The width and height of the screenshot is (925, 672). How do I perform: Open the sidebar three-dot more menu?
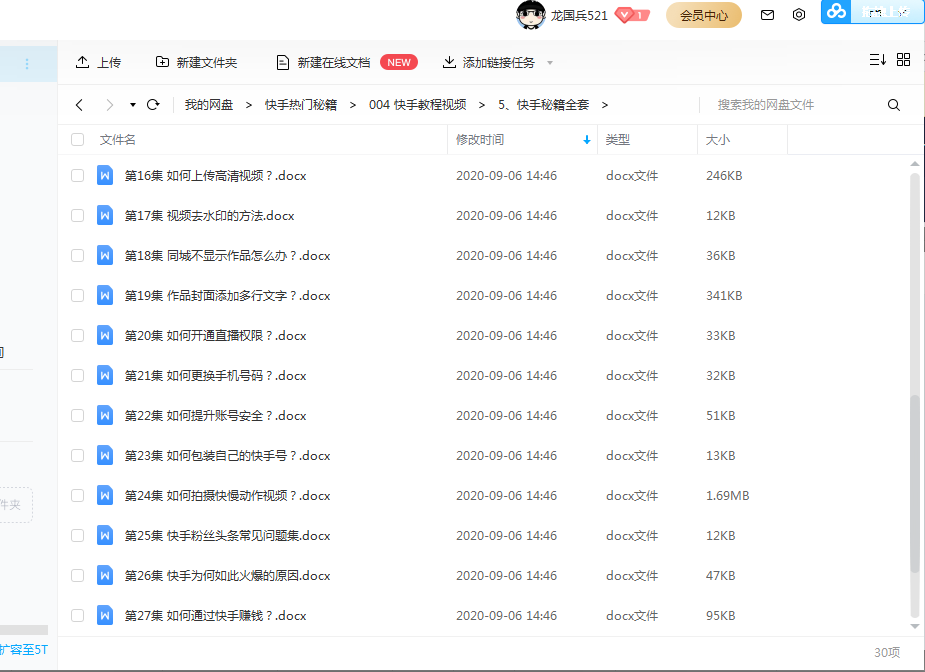(x=27, y=64)
